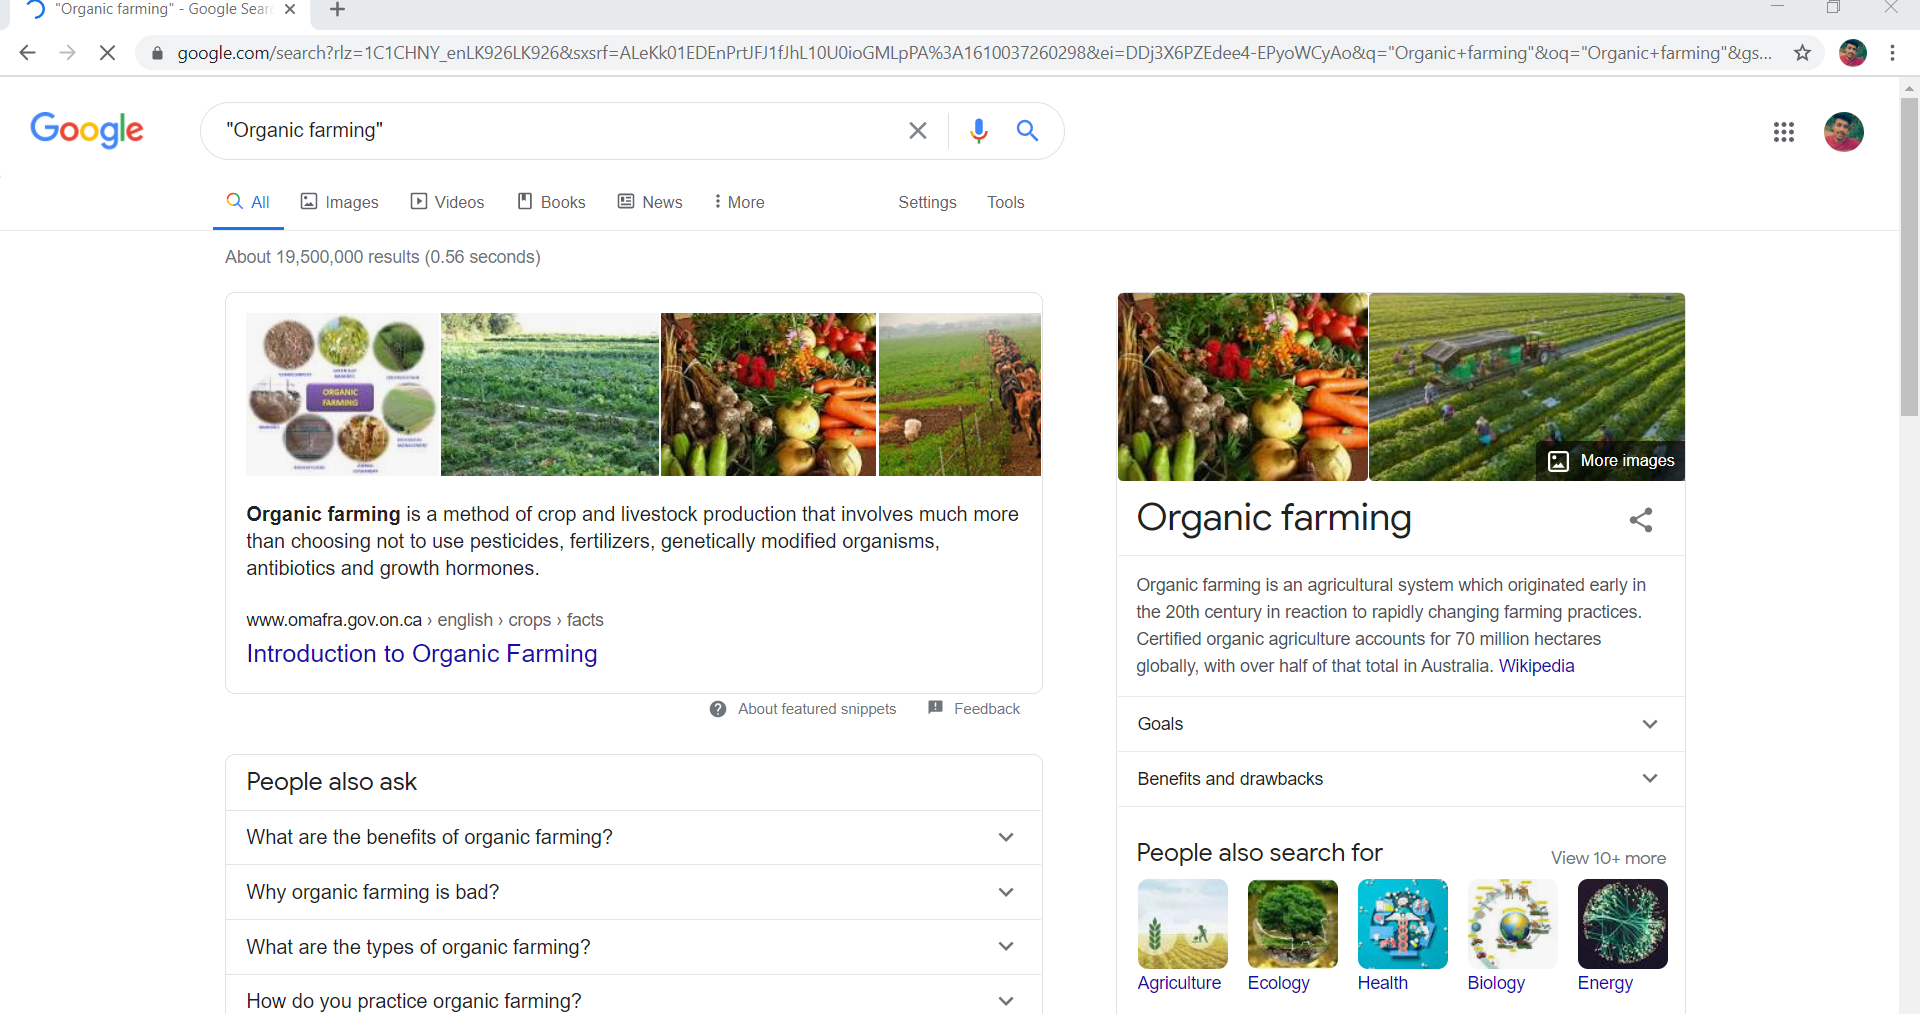
Task: Stop loading the page
Action: pyautogui.click(x=107, y=53)
